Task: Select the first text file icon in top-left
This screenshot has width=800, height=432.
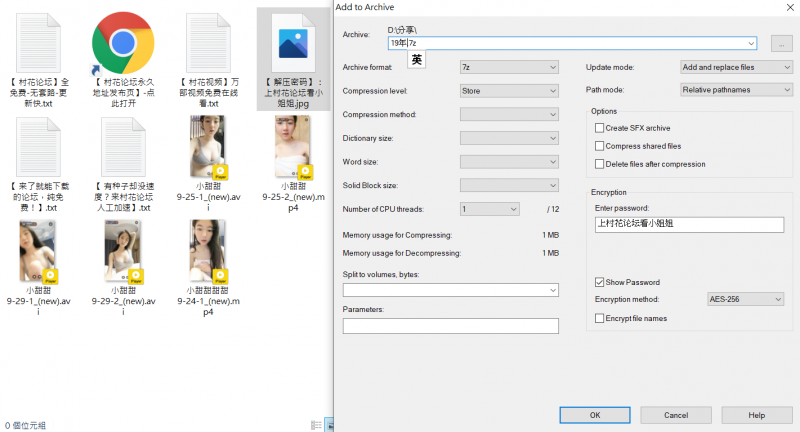Action: 38,43
